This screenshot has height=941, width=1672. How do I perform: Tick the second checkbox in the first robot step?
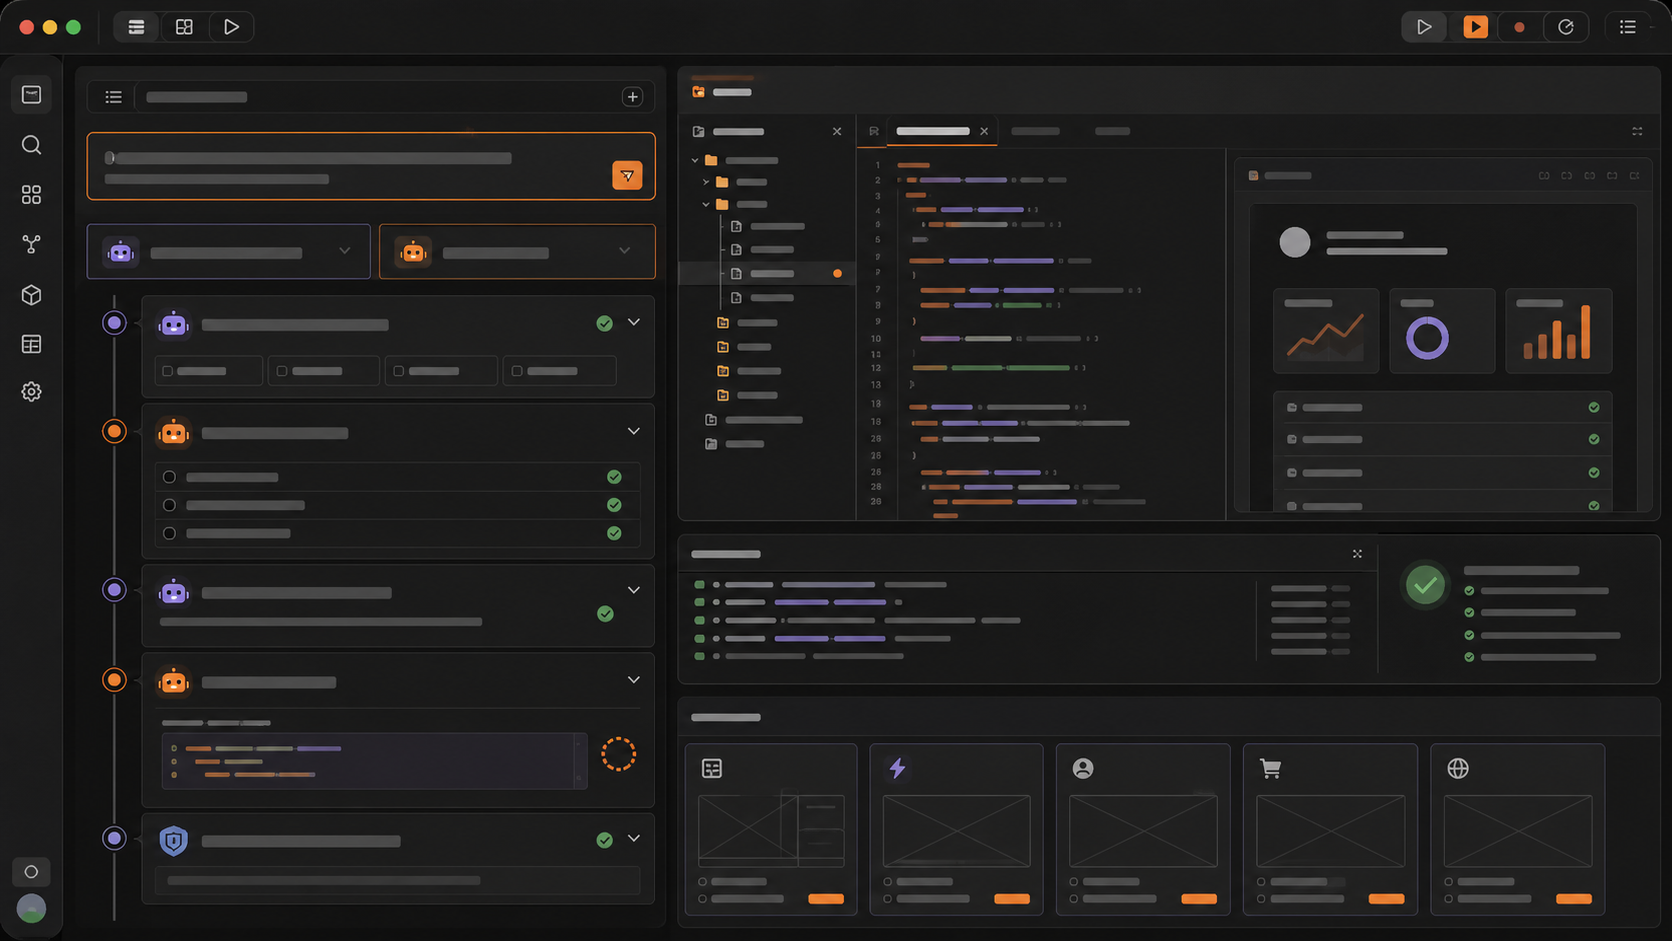coord(282,371)
